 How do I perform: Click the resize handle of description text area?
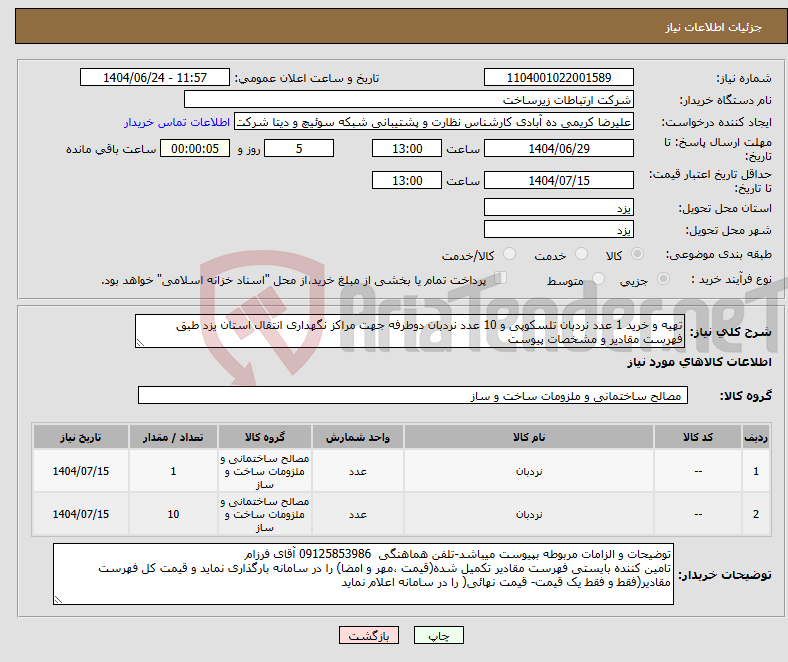click(x=140, y=343)
